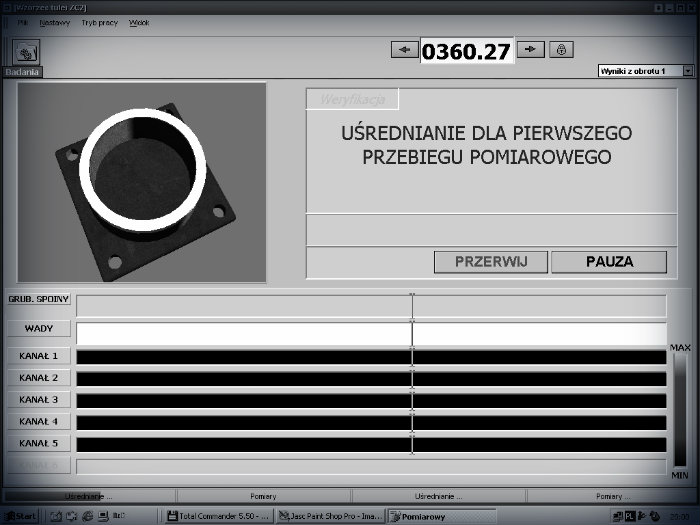Image resolution: width=700 pixels, height=525 pixels.
Task: Open the Plik menu
Action: point(23,22)
